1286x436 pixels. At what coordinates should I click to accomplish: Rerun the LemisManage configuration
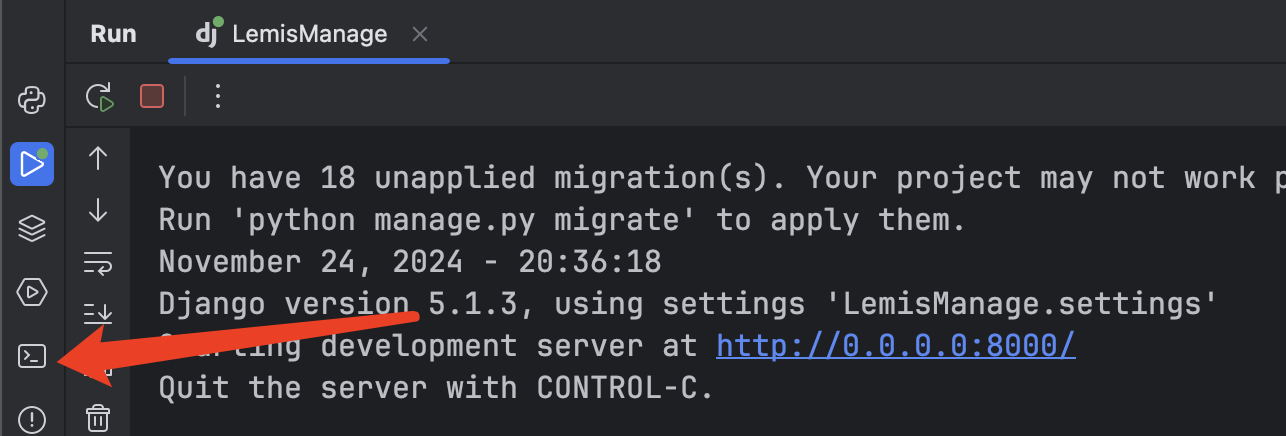[99, 96]
